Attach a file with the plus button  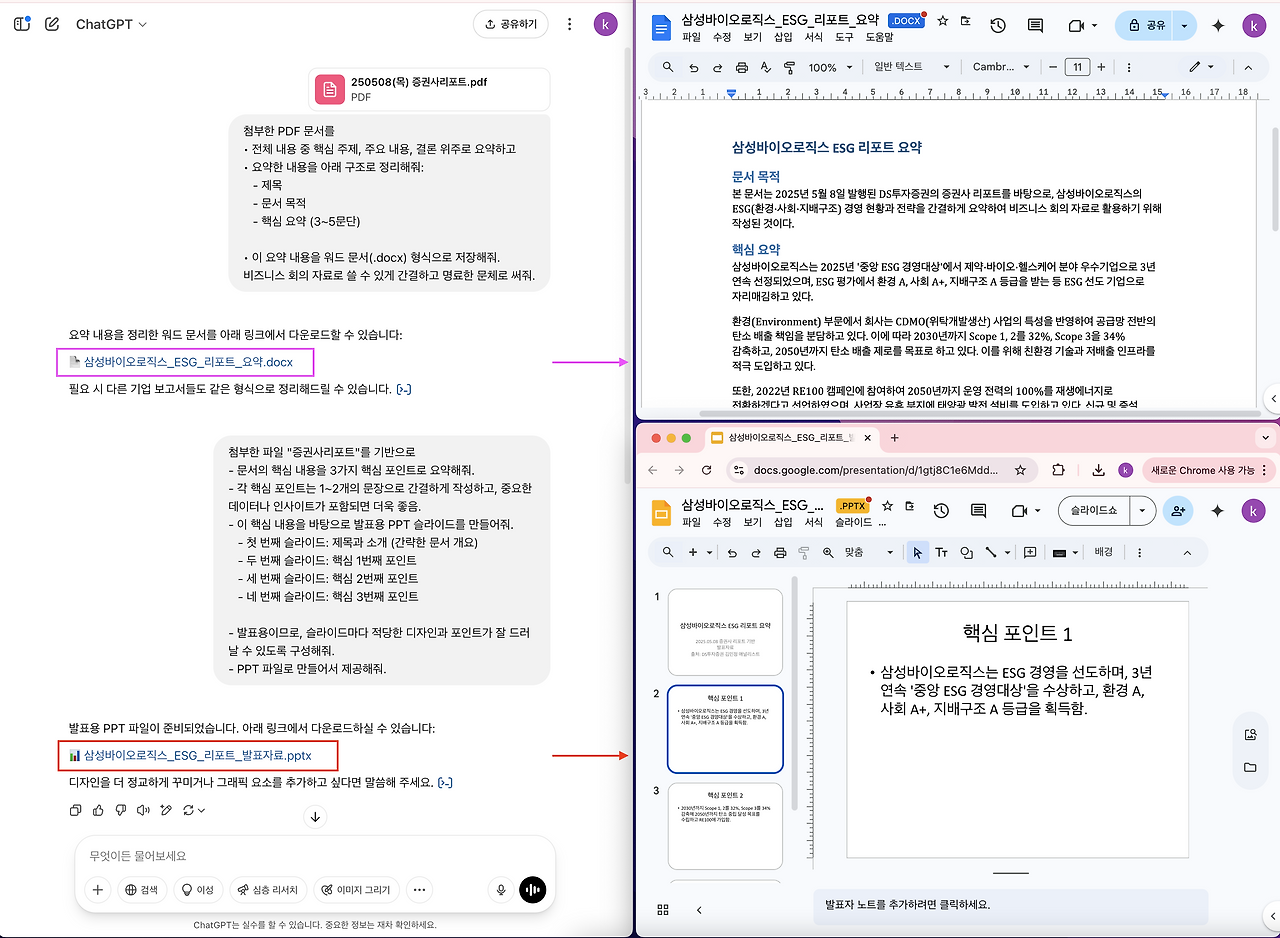coord(98,890)
